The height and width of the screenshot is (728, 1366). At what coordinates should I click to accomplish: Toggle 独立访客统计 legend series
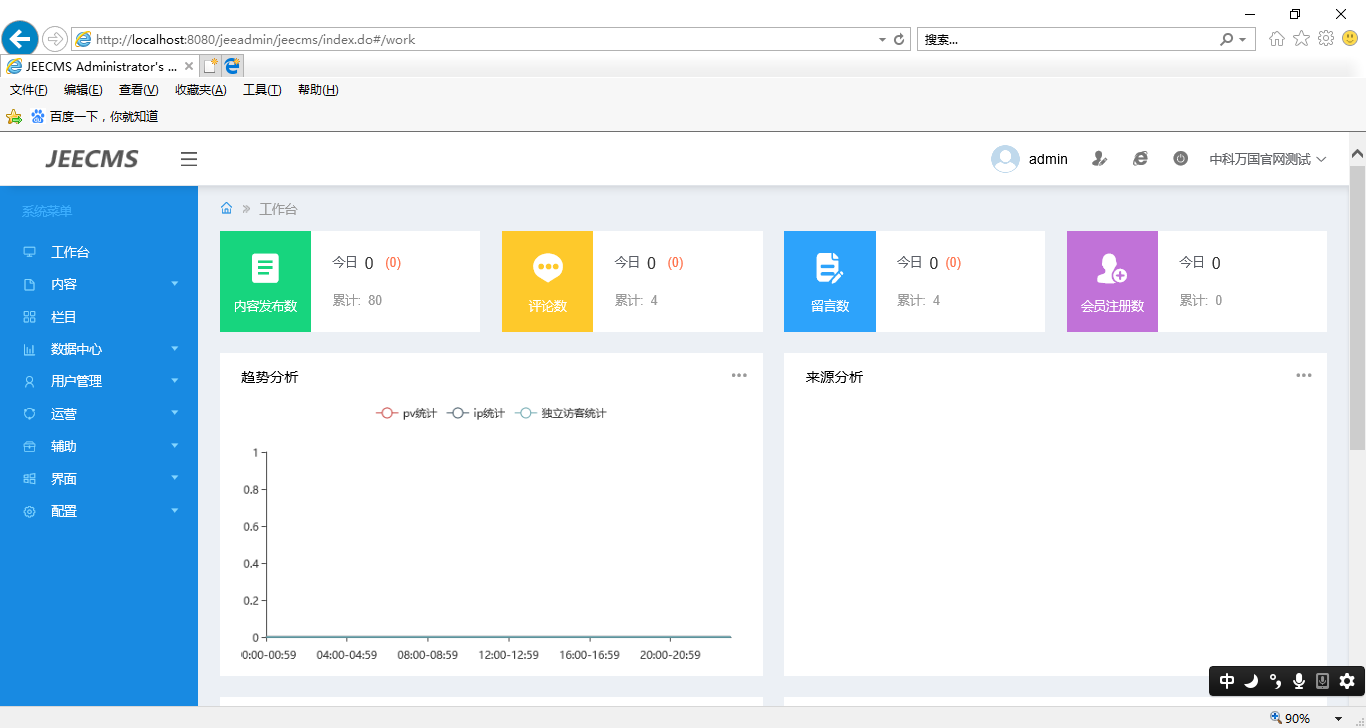[561, 413]
